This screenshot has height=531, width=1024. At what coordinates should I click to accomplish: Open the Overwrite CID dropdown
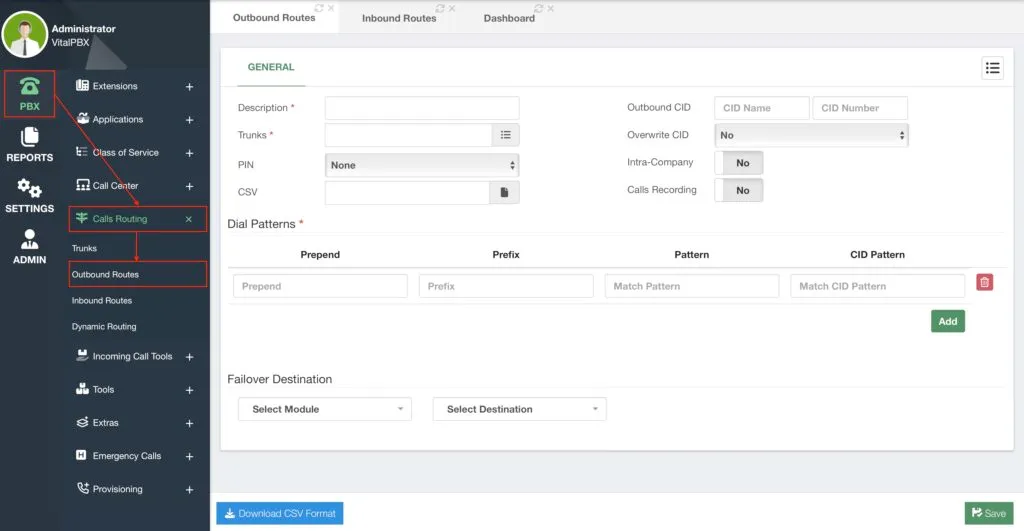[x=811, y=135]
